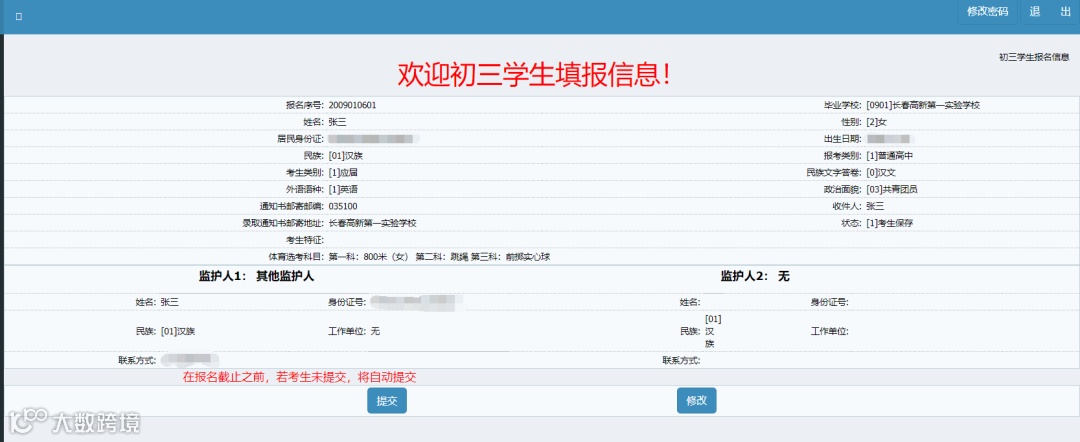1080x442 pixels.
Task: Click 考生类别 value [1]应届
Action: (343, 172)
